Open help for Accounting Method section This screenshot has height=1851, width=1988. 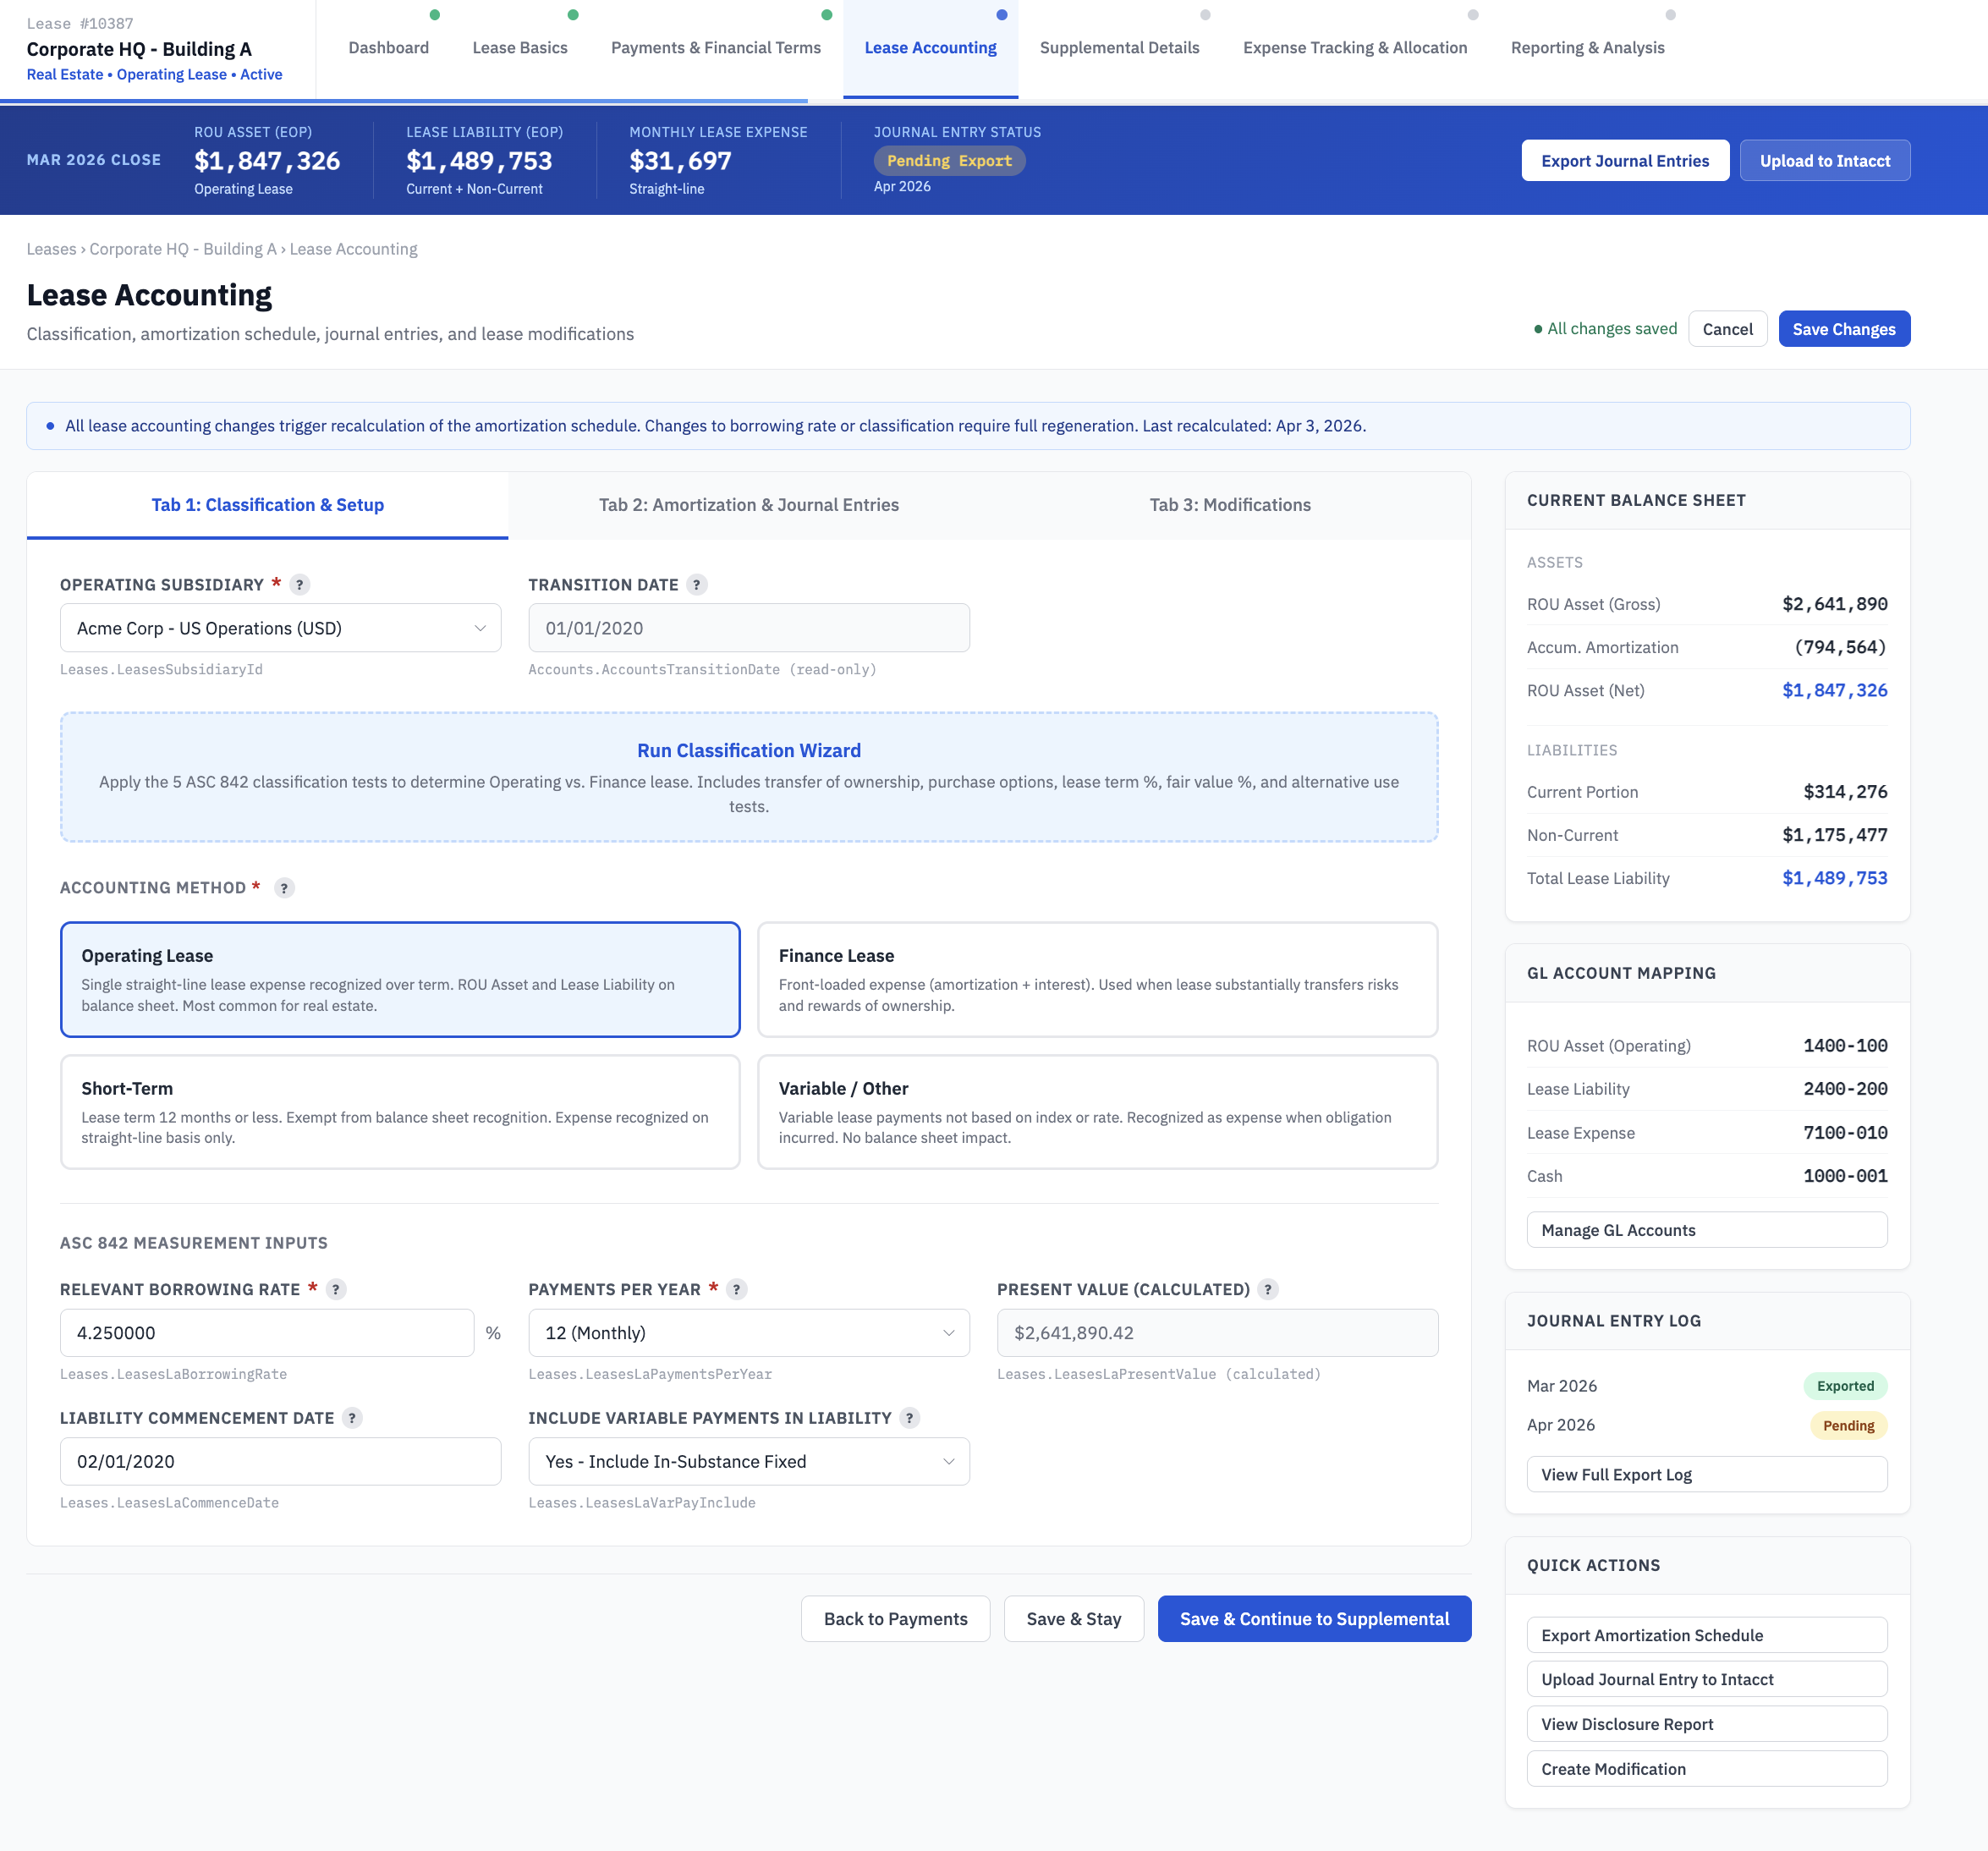click(x=284, y=887)
